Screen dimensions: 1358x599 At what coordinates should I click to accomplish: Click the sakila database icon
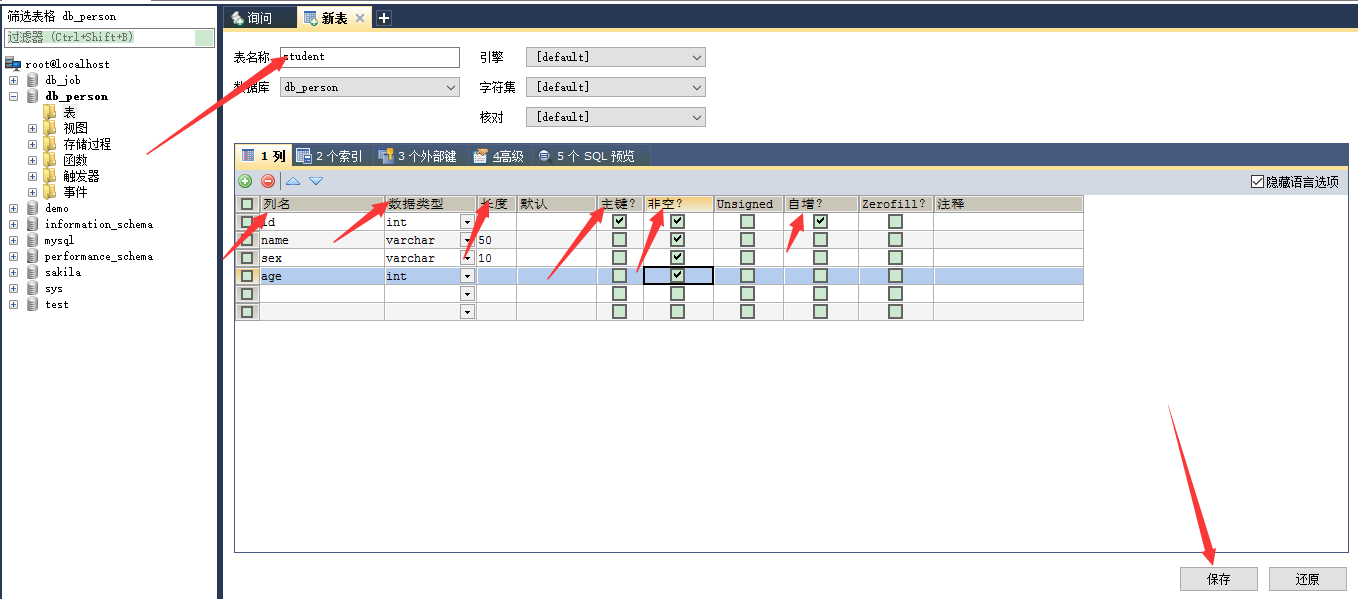[33, 272]
